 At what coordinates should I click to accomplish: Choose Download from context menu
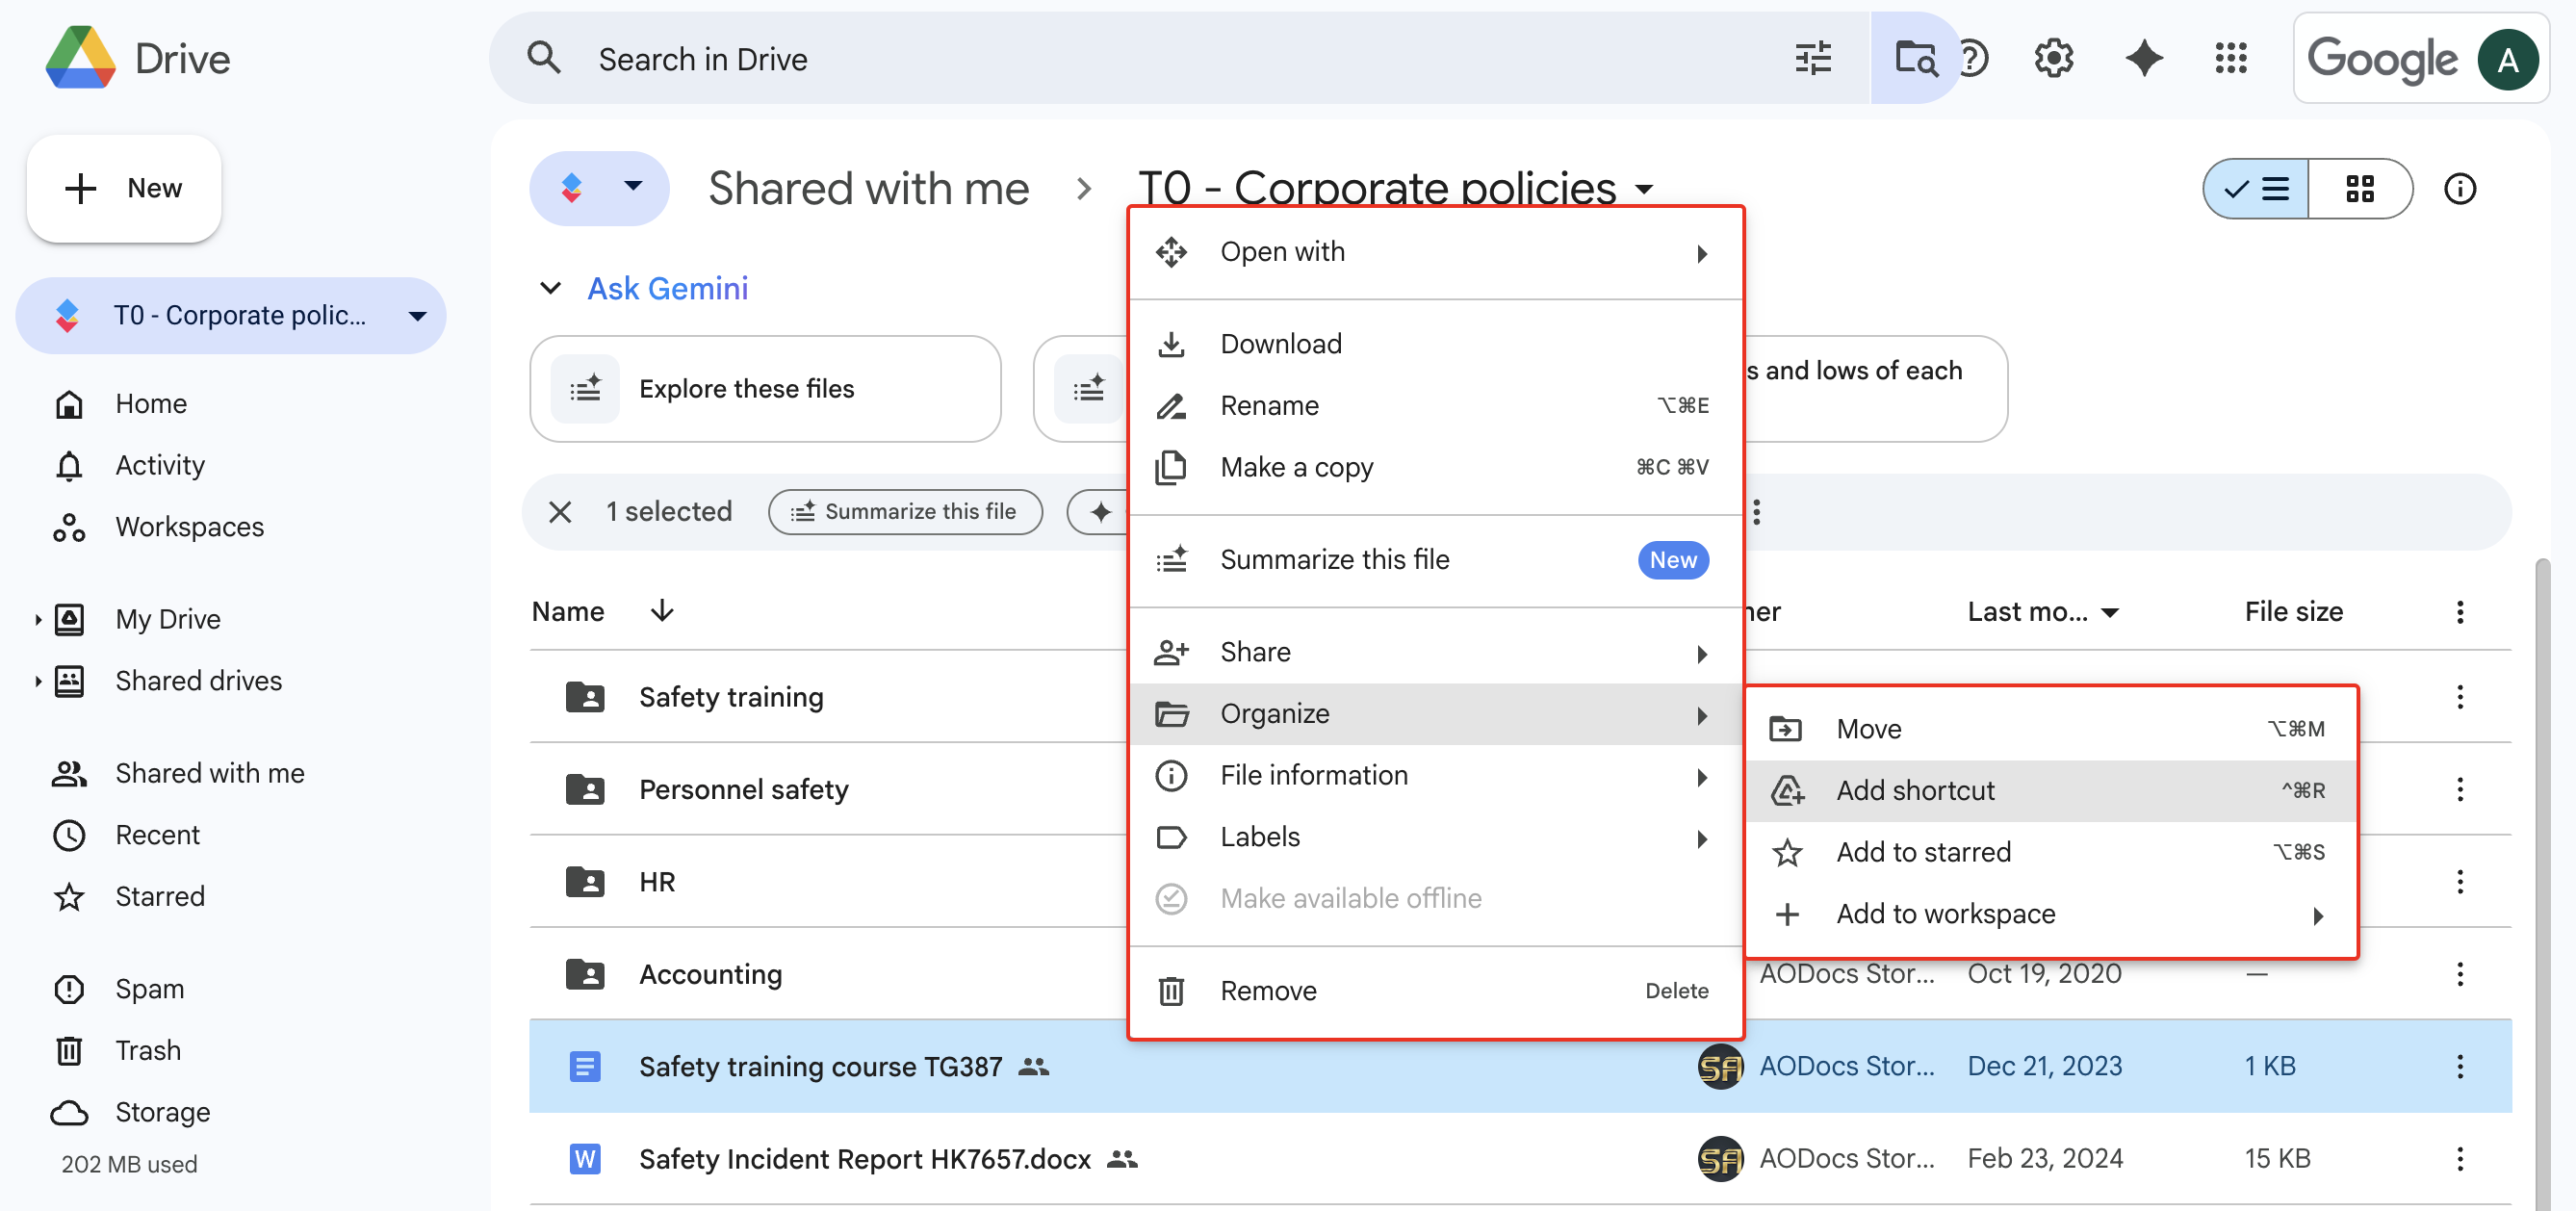point(1435,344)
